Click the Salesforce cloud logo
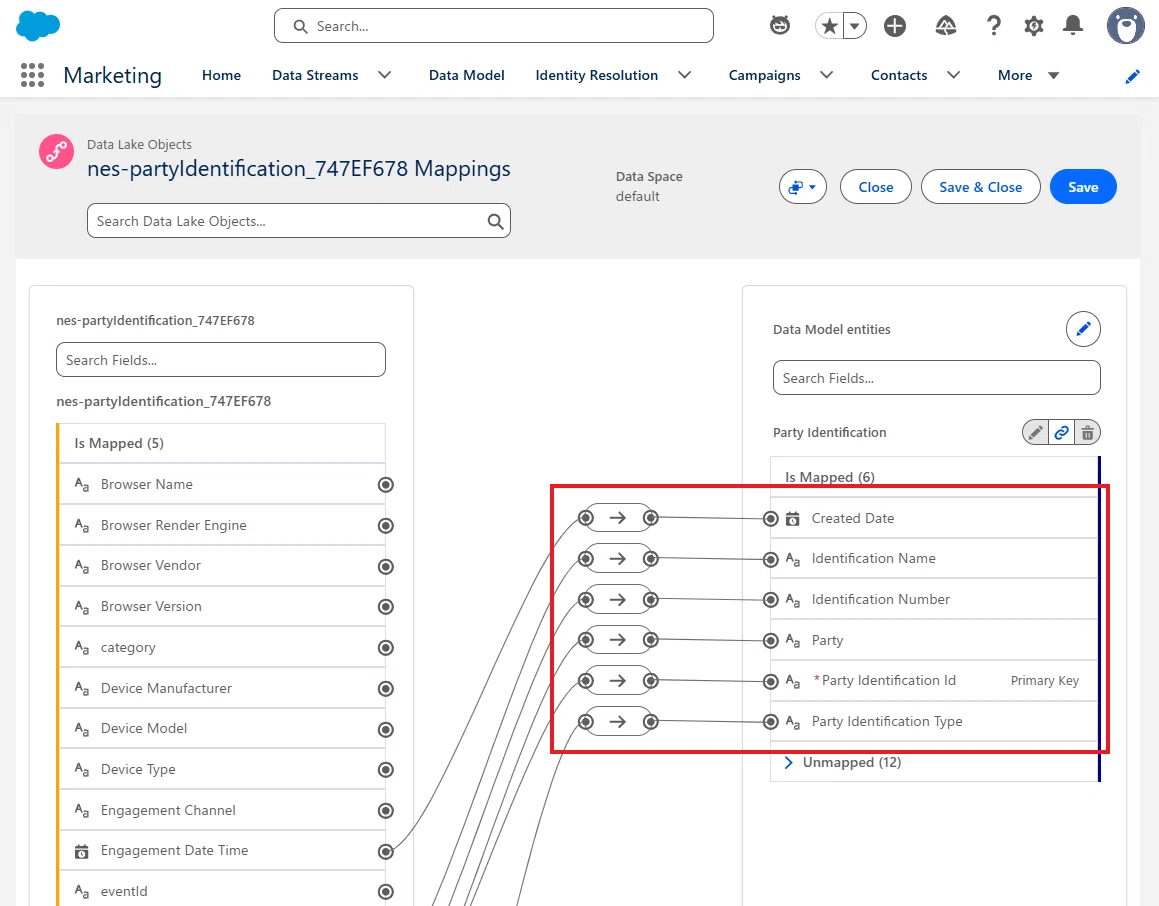The width and height of the screenshot is (1159, 906). tap(38, 27)
